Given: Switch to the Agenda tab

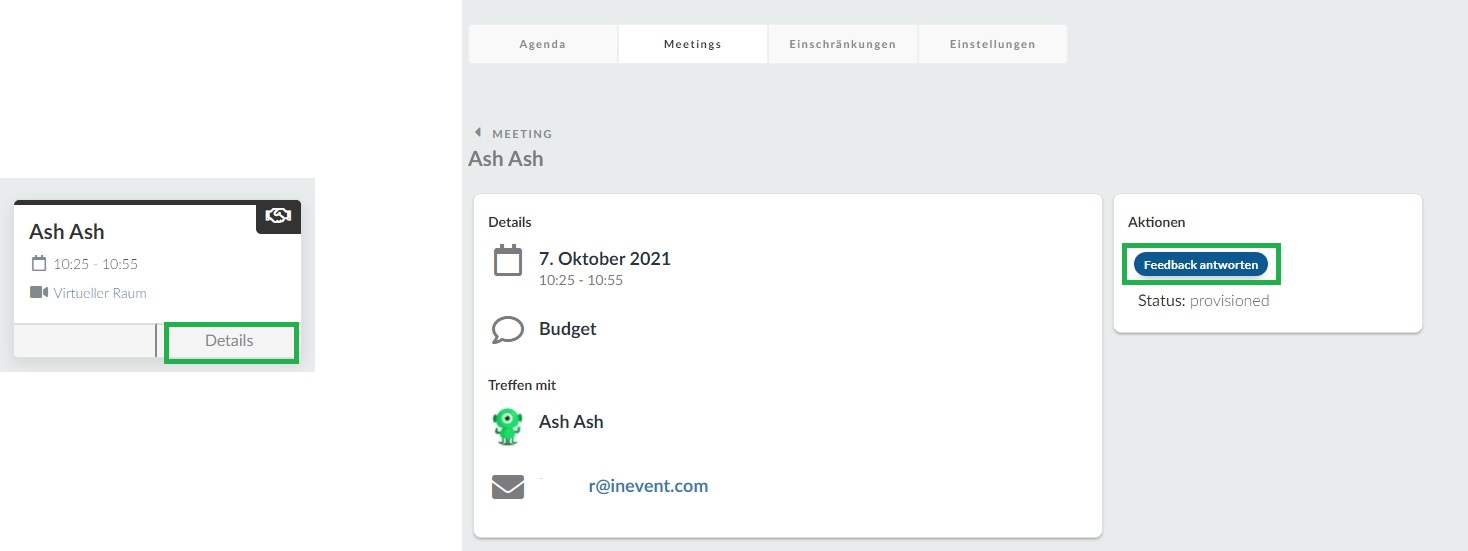Looking at the screenshot, I should coord(543,44).
